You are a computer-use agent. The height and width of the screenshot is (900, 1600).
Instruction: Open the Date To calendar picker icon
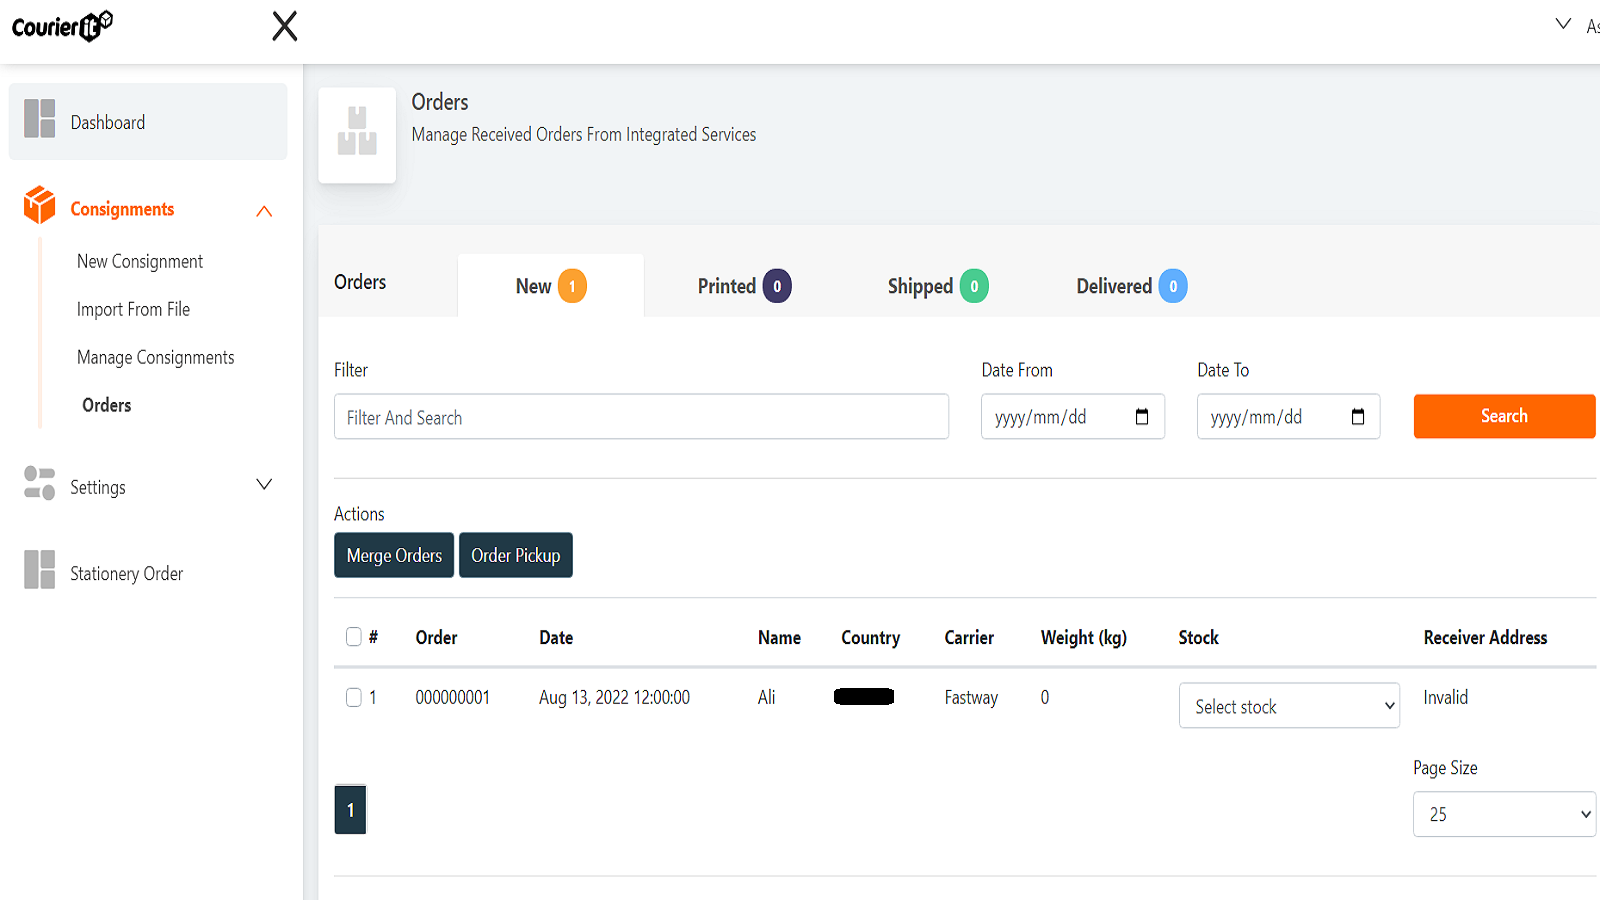coord(1358,417)
